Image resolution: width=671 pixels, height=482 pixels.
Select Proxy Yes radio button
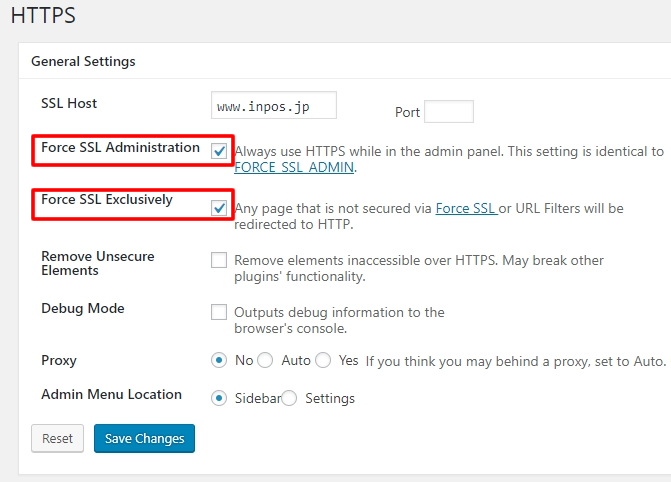[323, 360]
